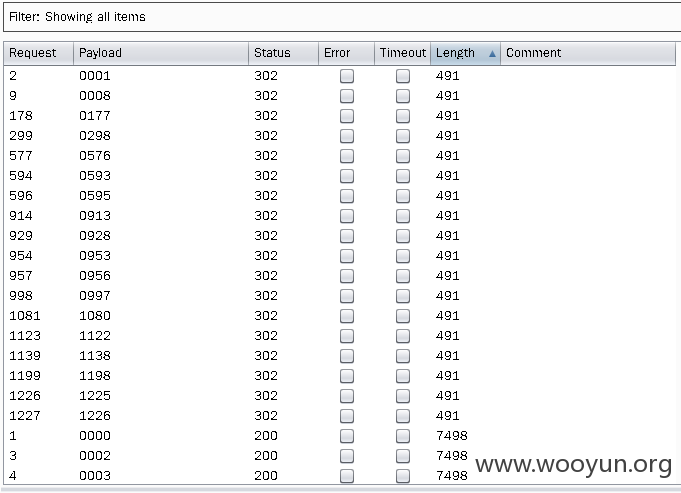This screenshot has width=681, height=493.
Task: Click length 491 for payload 0008
Action: point(447,96)
